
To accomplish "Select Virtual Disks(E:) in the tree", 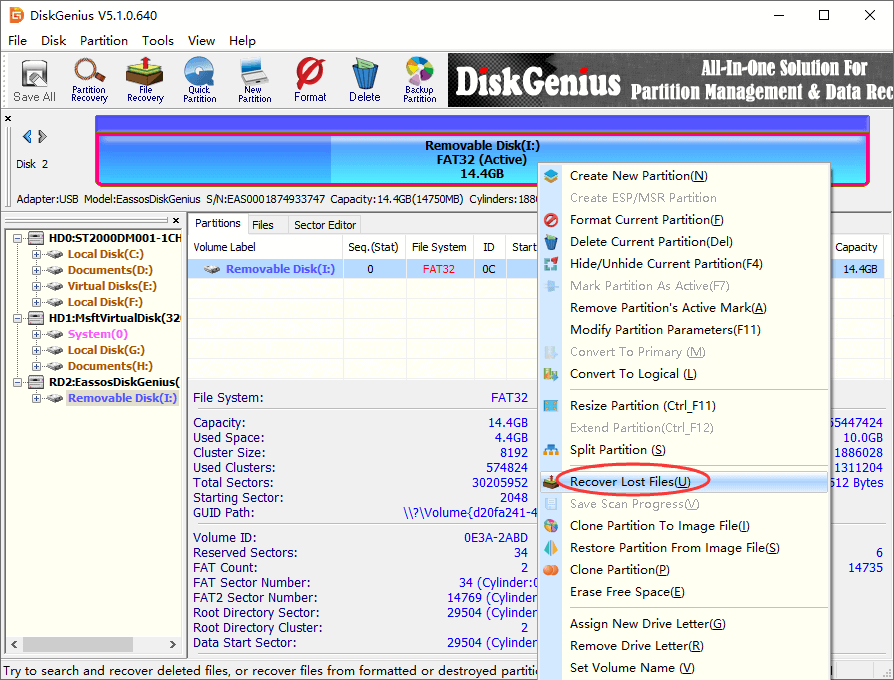I will [x=111, y=286].
